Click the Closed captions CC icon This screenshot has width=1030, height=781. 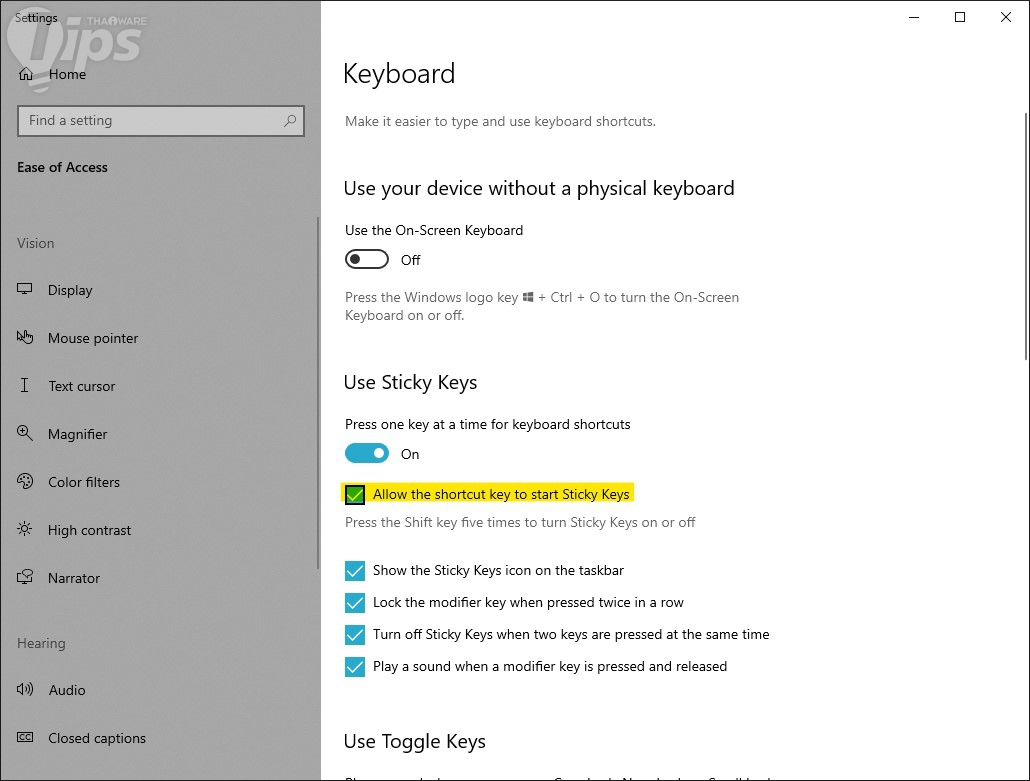[x=26, y=738]
